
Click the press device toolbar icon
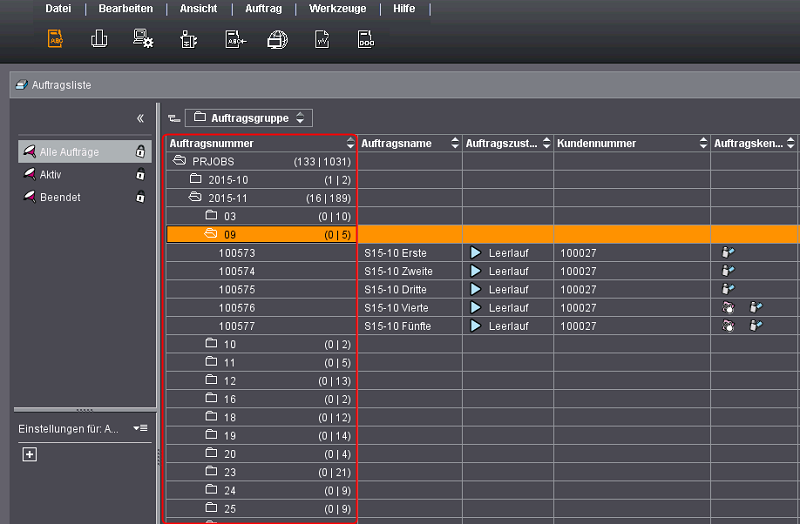pyautogui.click(x=189, y=39)
